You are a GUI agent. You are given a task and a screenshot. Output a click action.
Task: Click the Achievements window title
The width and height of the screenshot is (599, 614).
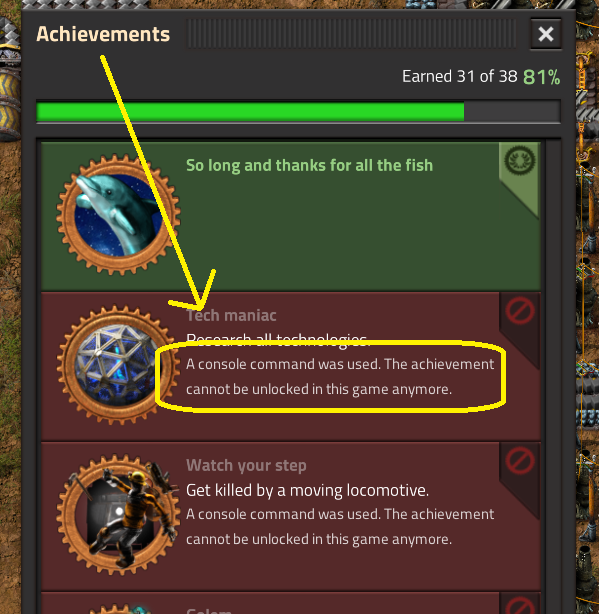click(x=103, y=34)
